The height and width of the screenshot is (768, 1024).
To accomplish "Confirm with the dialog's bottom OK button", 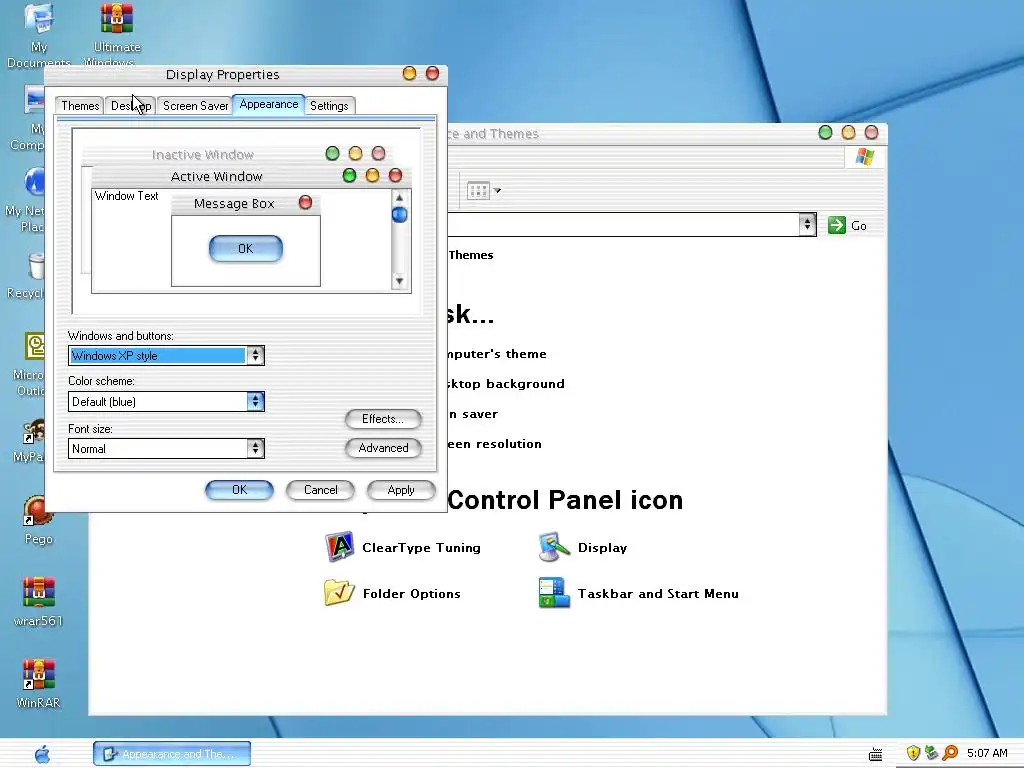I will coord(239,490).
